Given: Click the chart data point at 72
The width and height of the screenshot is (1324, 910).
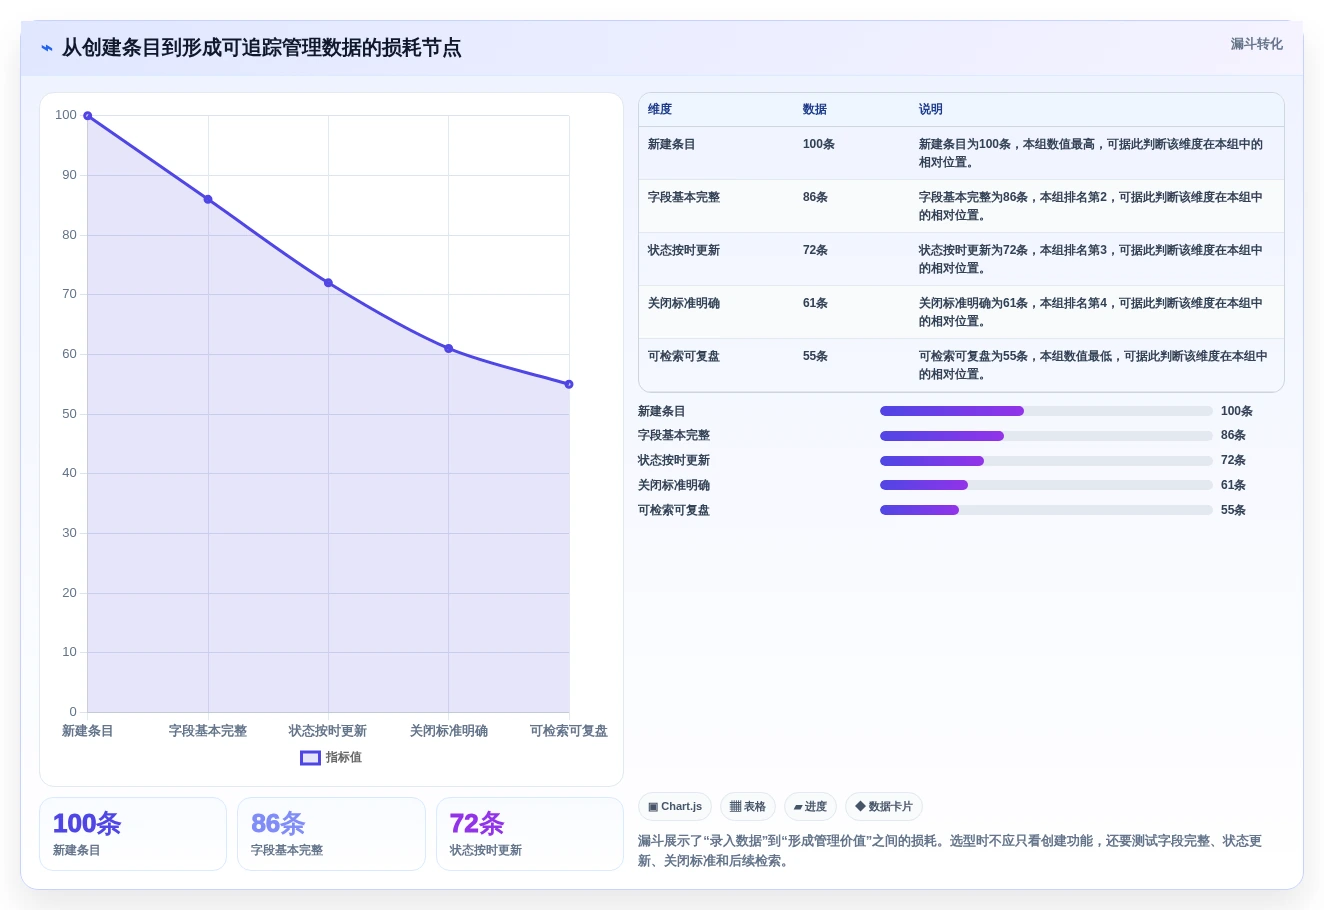Looking at the screenshot, I should tap(328, 283).
